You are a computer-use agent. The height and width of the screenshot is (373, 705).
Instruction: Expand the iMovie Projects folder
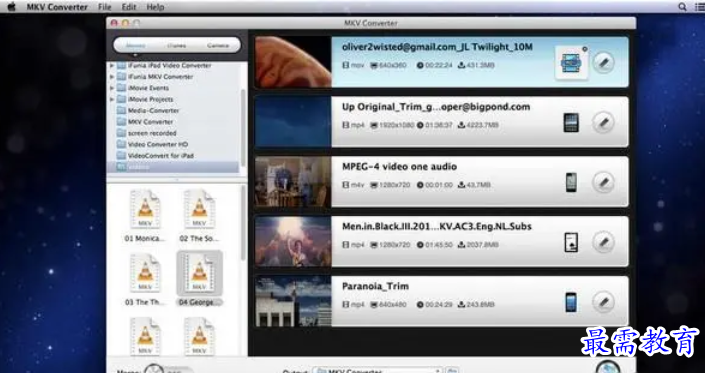click(112, 99)
